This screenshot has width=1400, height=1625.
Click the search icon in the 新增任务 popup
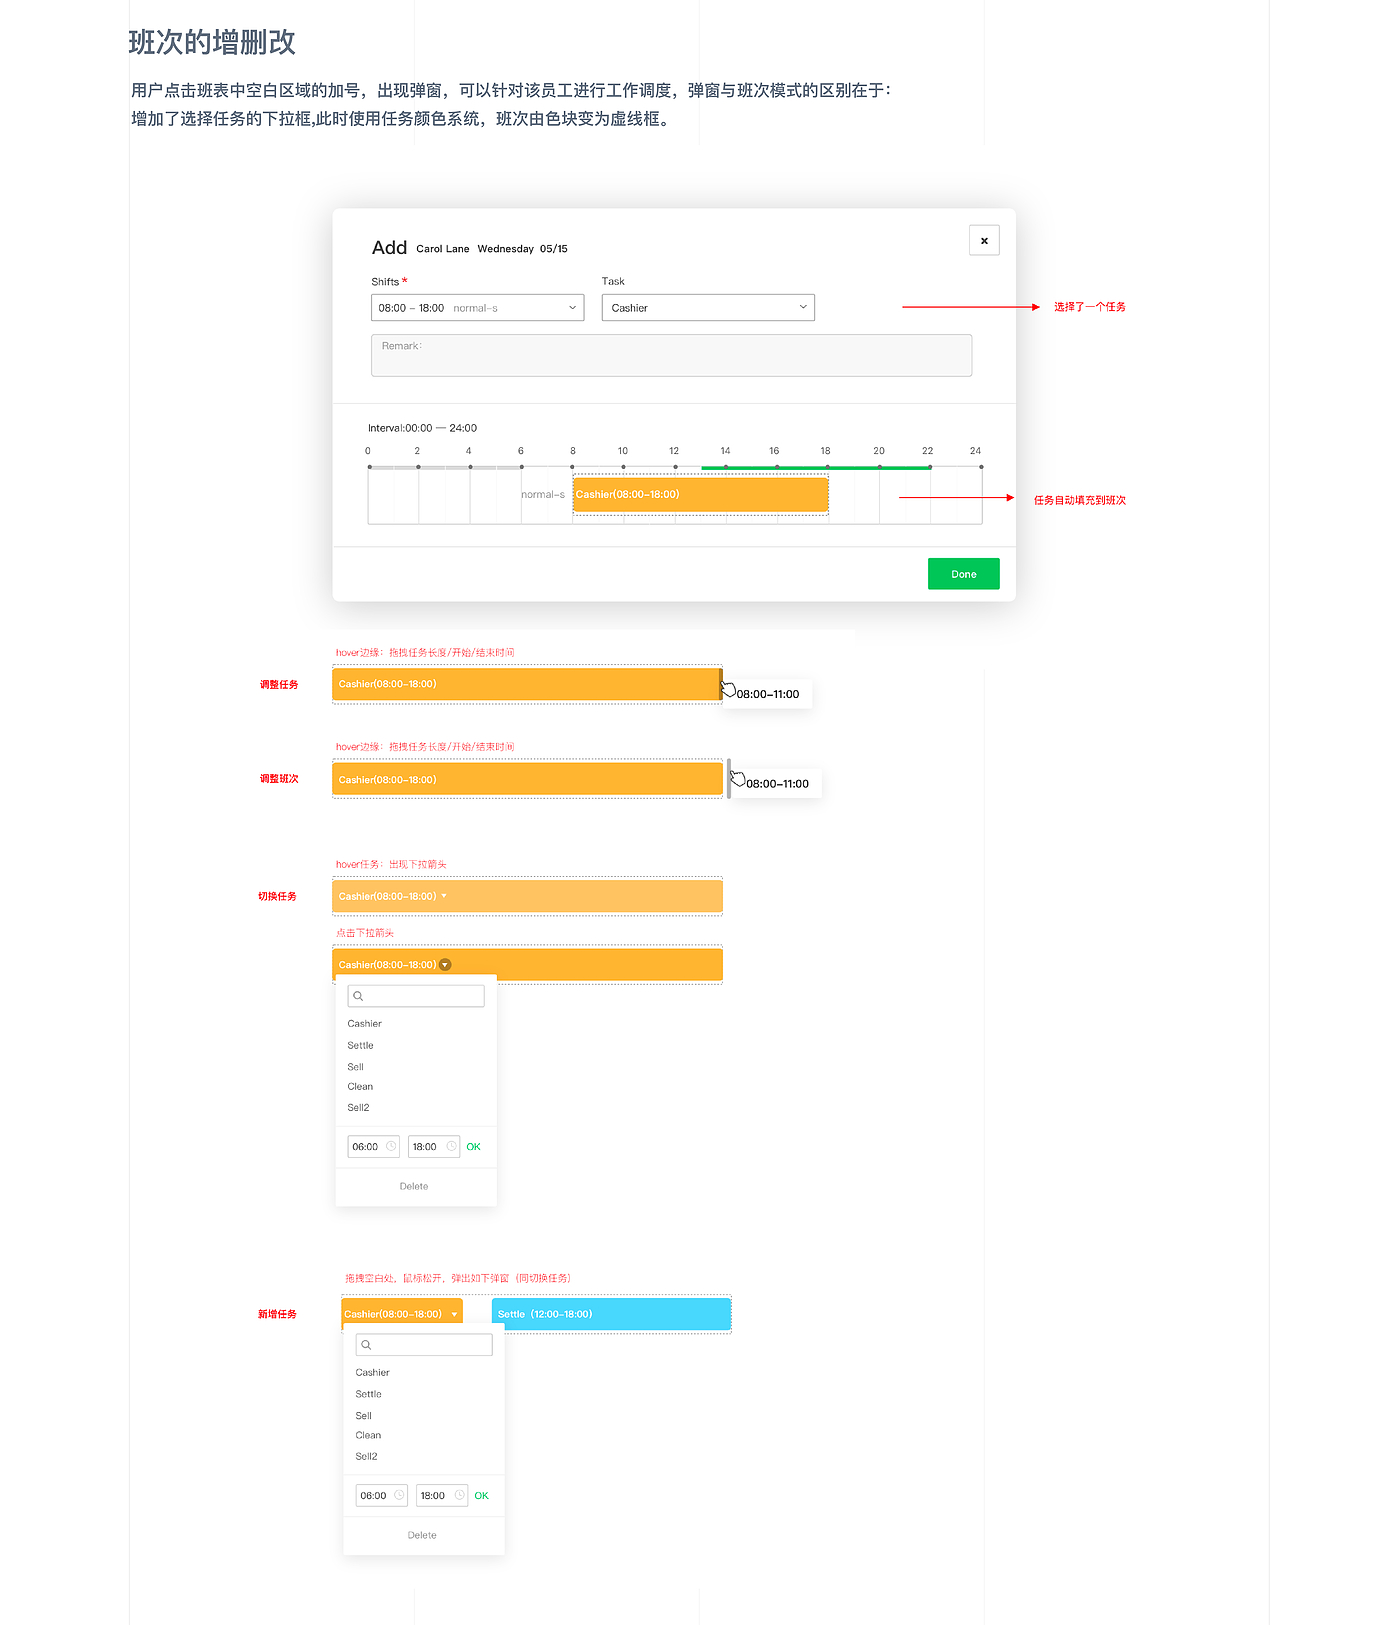tap(366, 1345)
